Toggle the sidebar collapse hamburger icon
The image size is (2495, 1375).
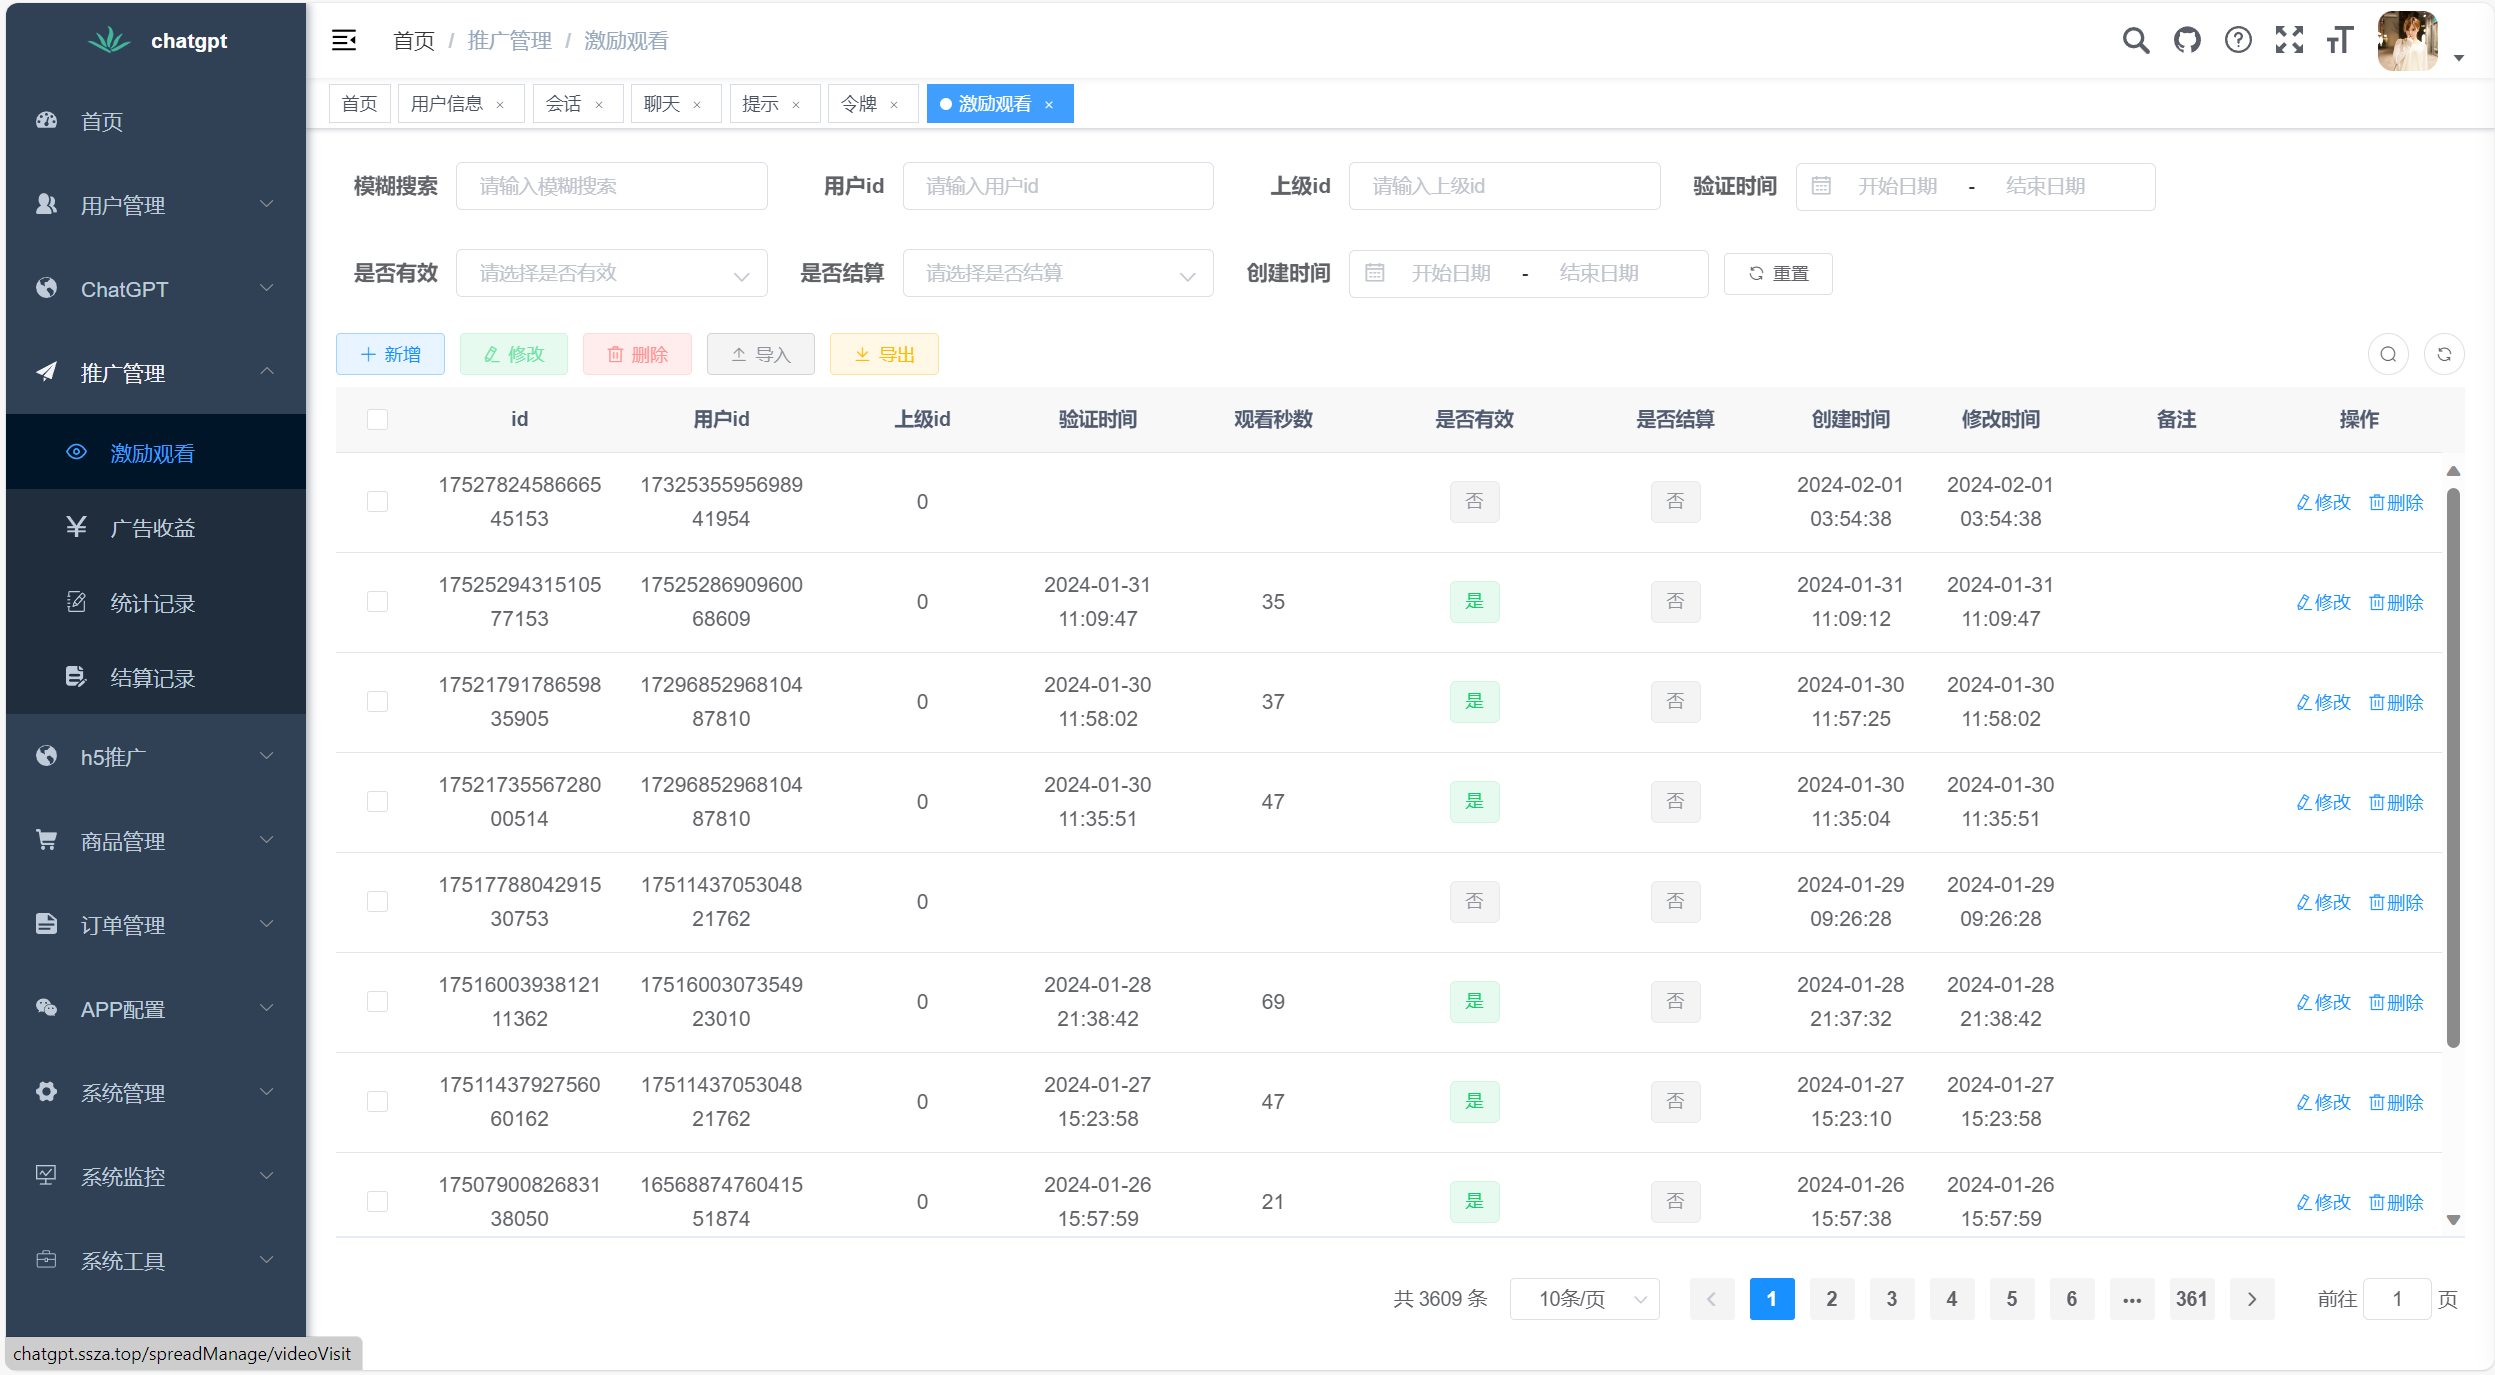coord(344,40)
